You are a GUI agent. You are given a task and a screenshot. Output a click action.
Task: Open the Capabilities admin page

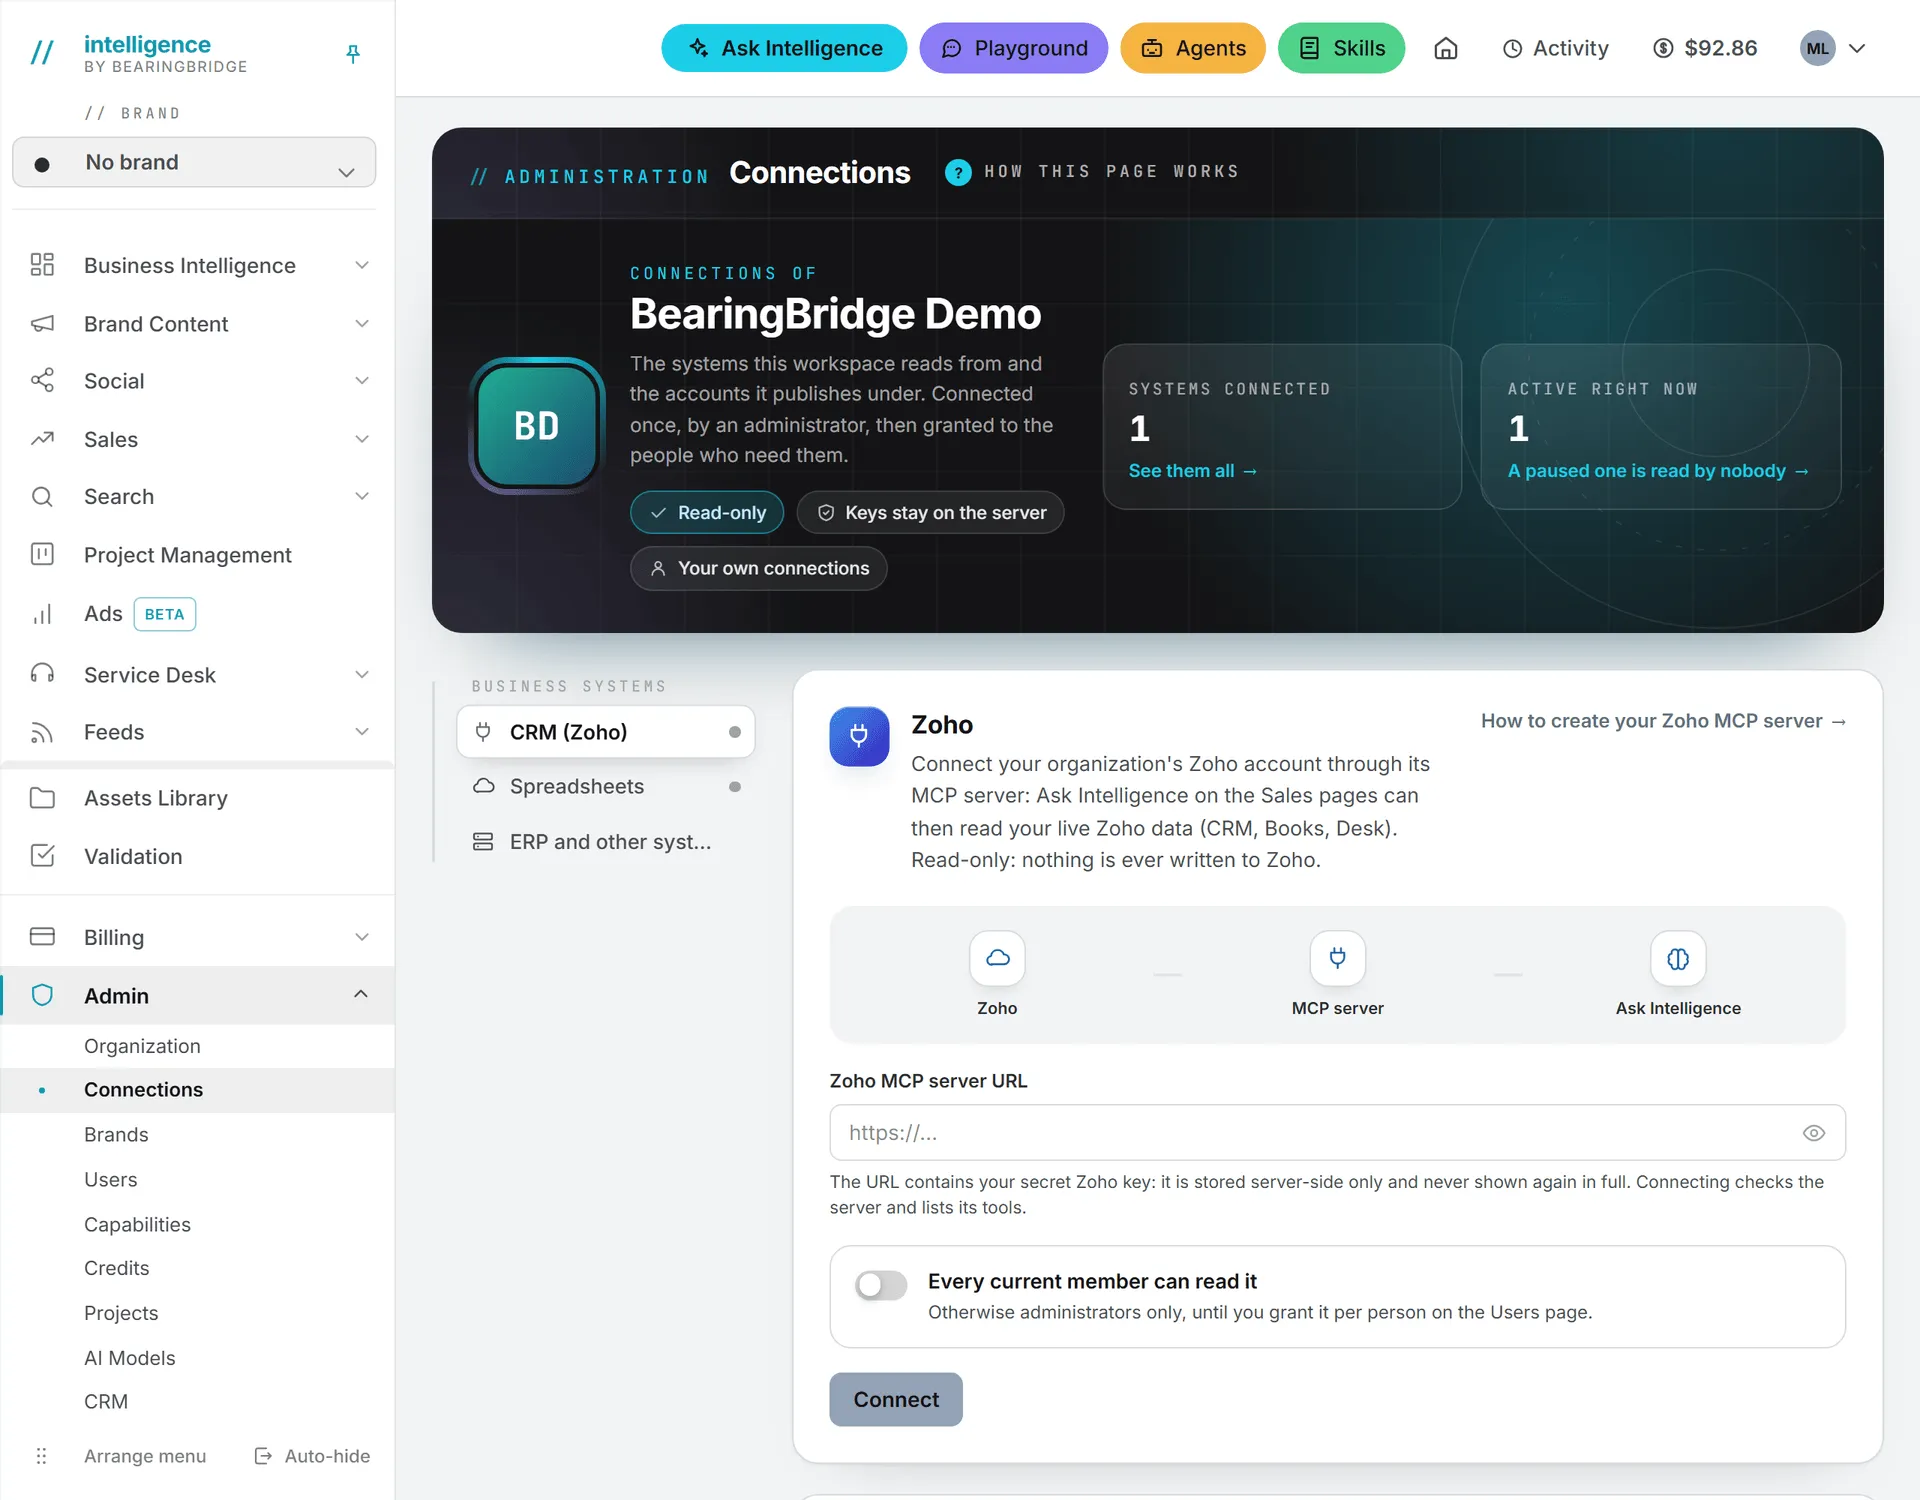click(137, 1225)
